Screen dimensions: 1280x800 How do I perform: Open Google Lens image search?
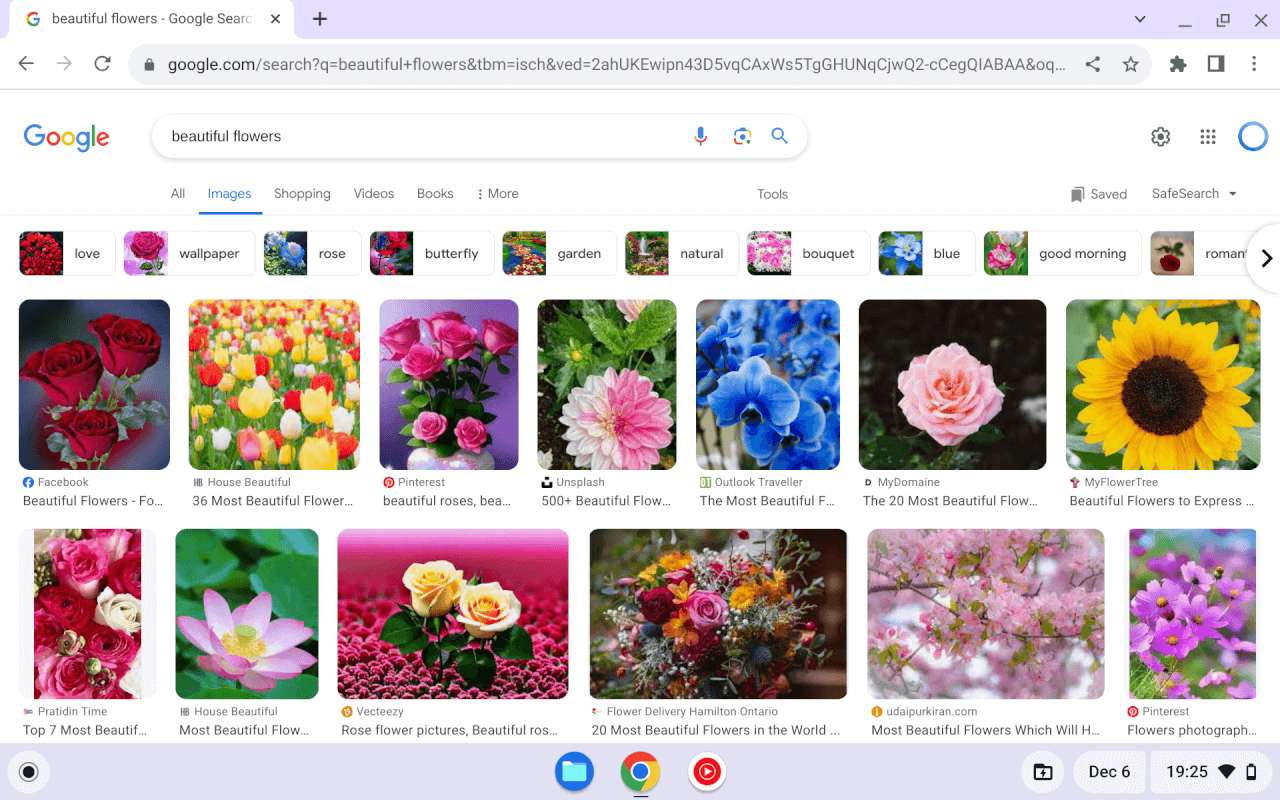click(741, 136)
